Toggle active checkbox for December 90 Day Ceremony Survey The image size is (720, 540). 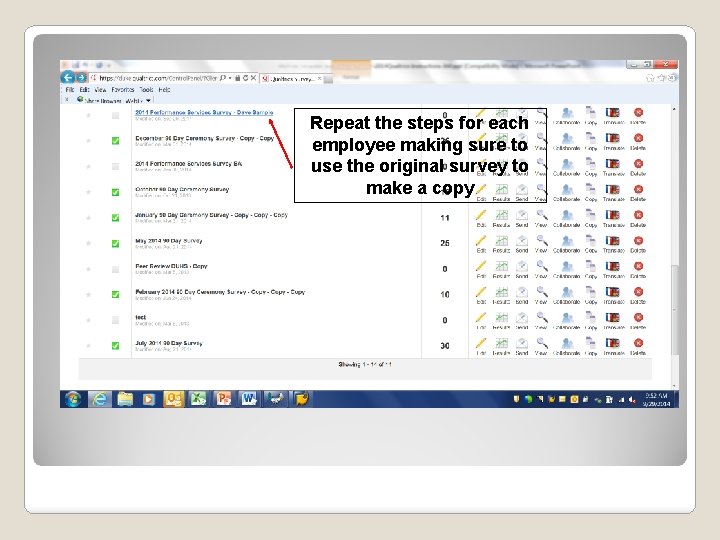(x=116, y=141)
